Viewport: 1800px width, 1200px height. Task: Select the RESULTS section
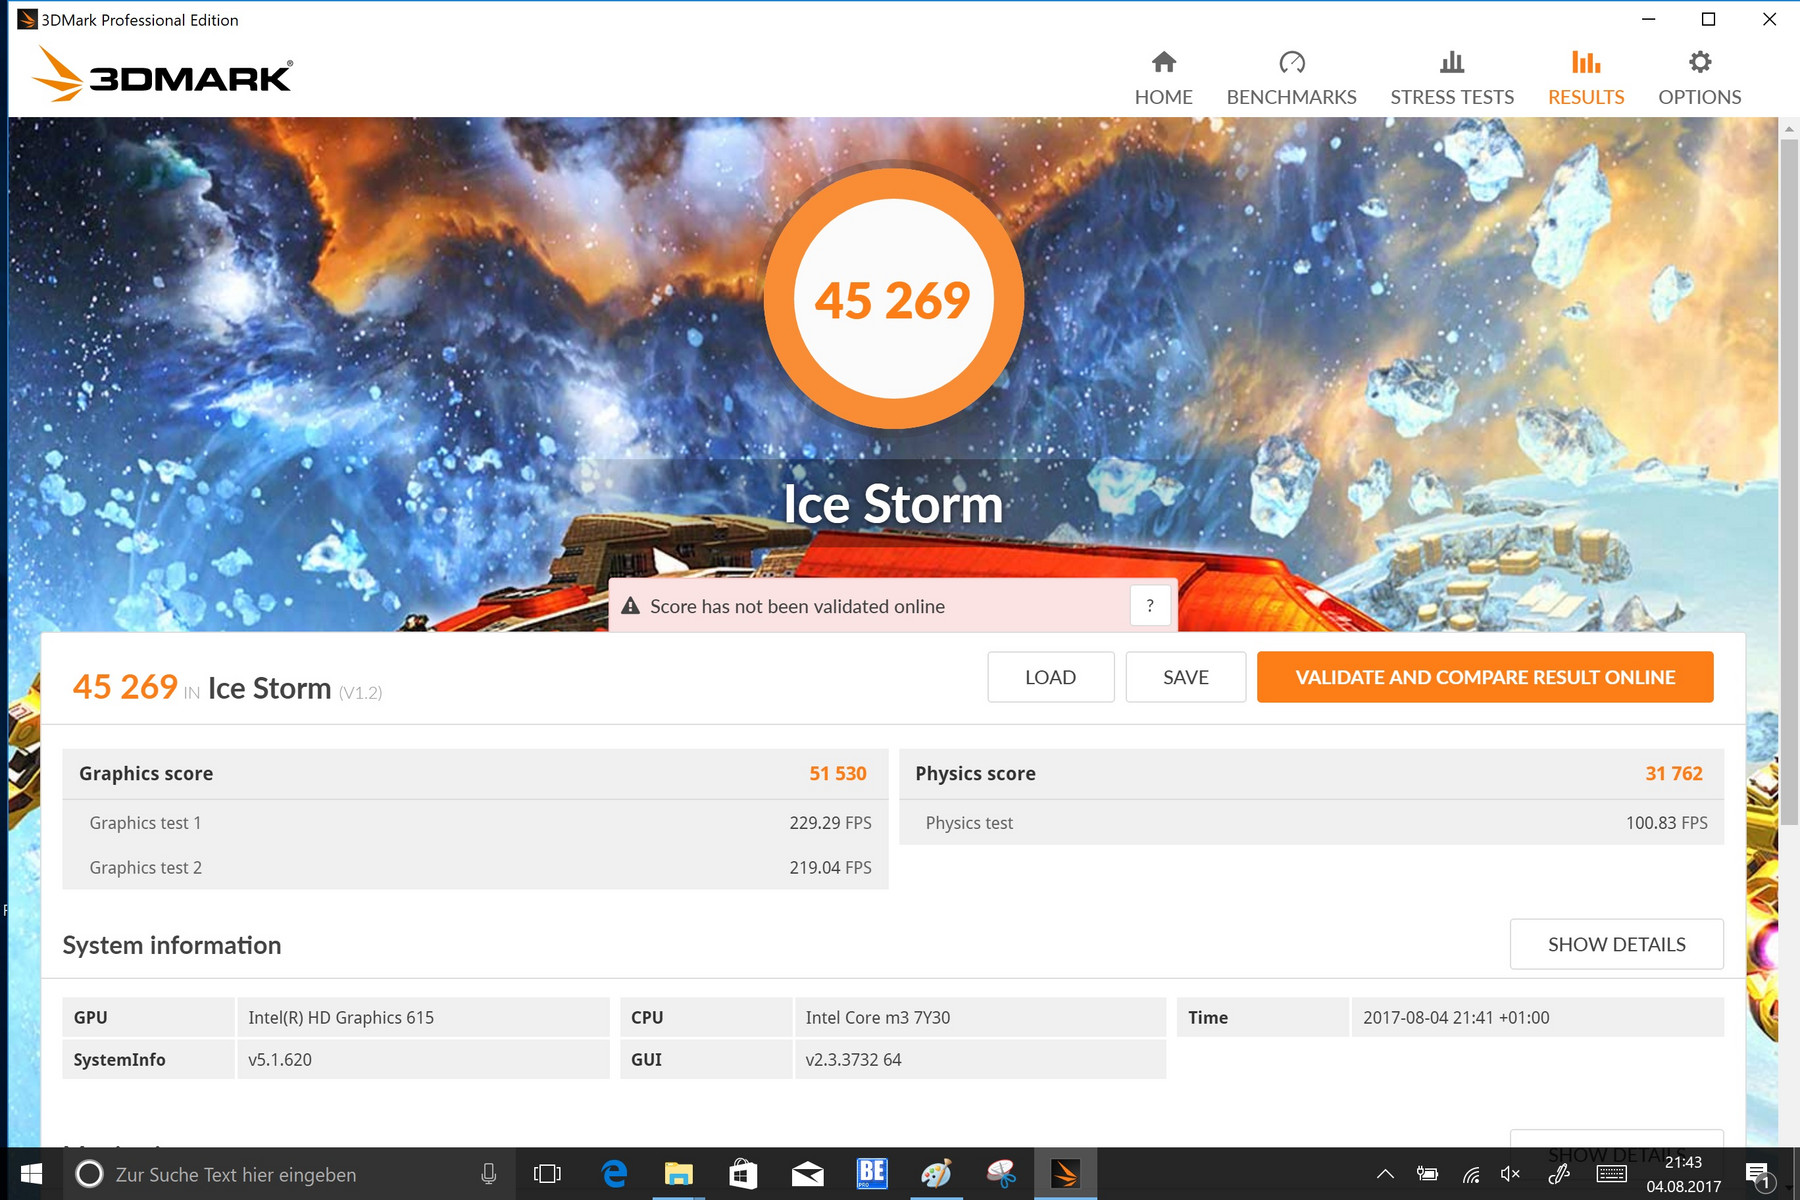1586,78
